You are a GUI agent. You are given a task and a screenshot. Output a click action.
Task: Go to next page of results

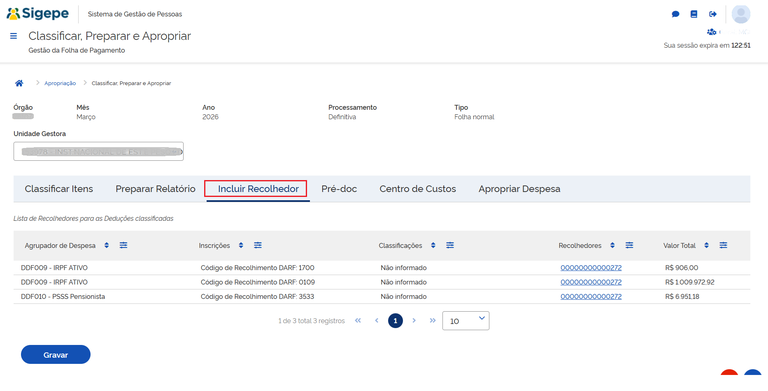[414, 320]
